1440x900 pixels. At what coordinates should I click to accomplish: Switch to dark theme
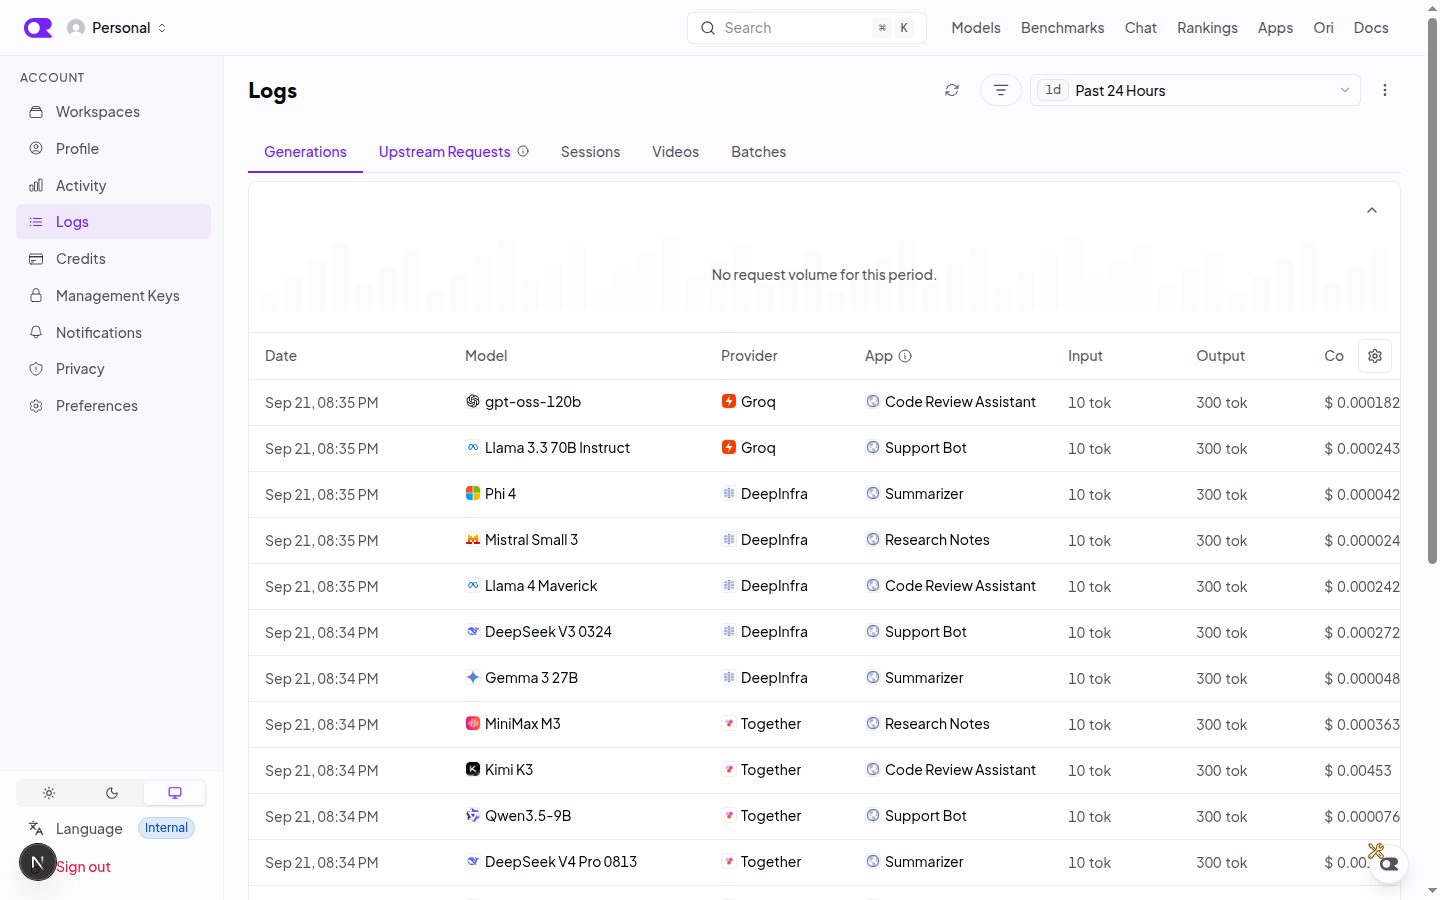tap(112, 793)
